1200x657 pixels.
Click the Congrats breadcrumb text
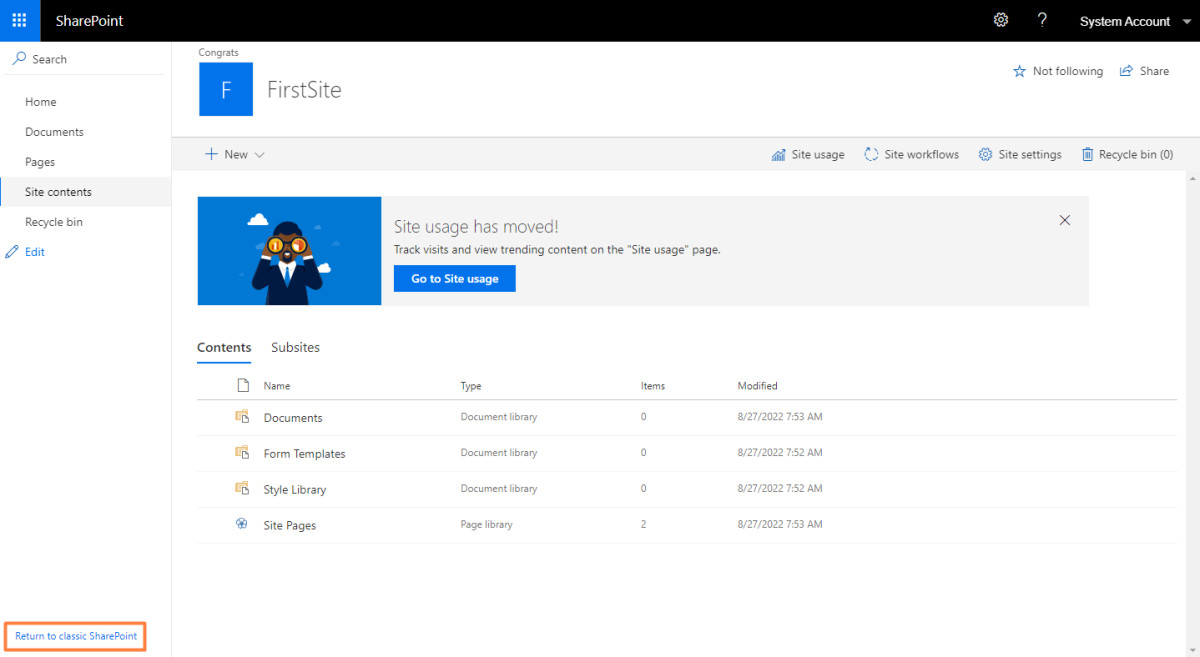[218, 53]
